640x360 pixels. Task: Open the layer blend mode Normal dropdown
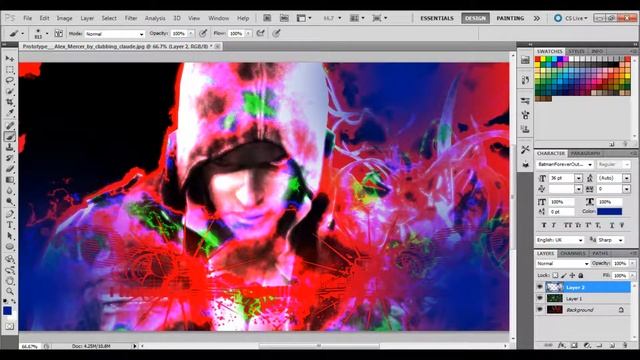pos(562,264)
